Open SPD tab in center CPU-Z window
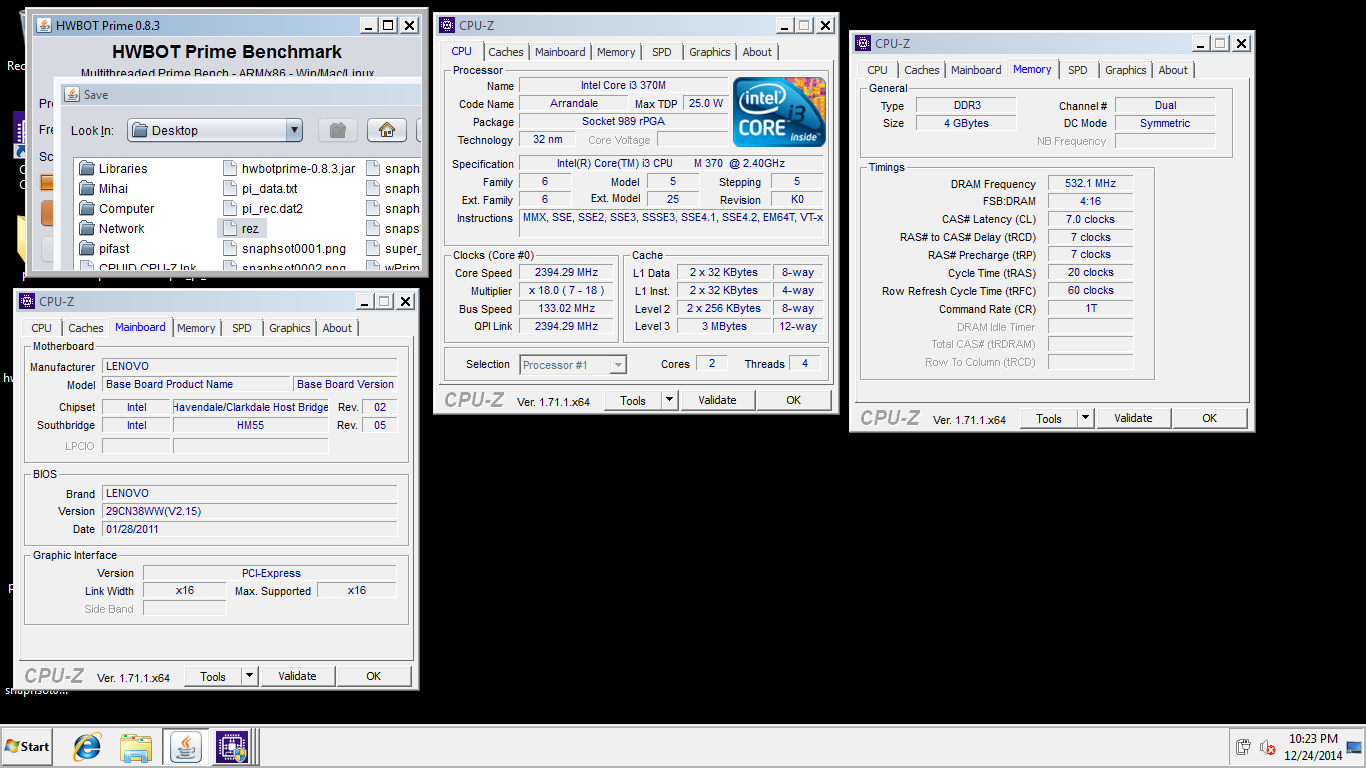Image resolution: width=1366 pixels, height=768 pixels. (662, 52)
